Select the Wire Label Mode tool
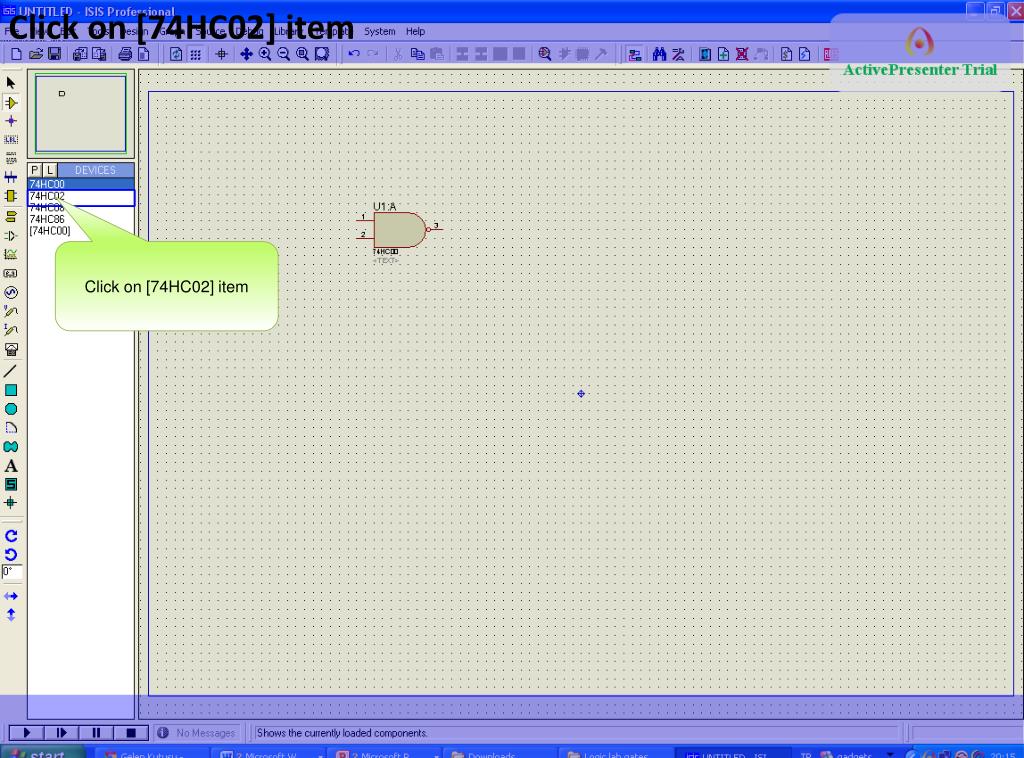This screenshot has height=758, width=1024. [x=10, y=139]
